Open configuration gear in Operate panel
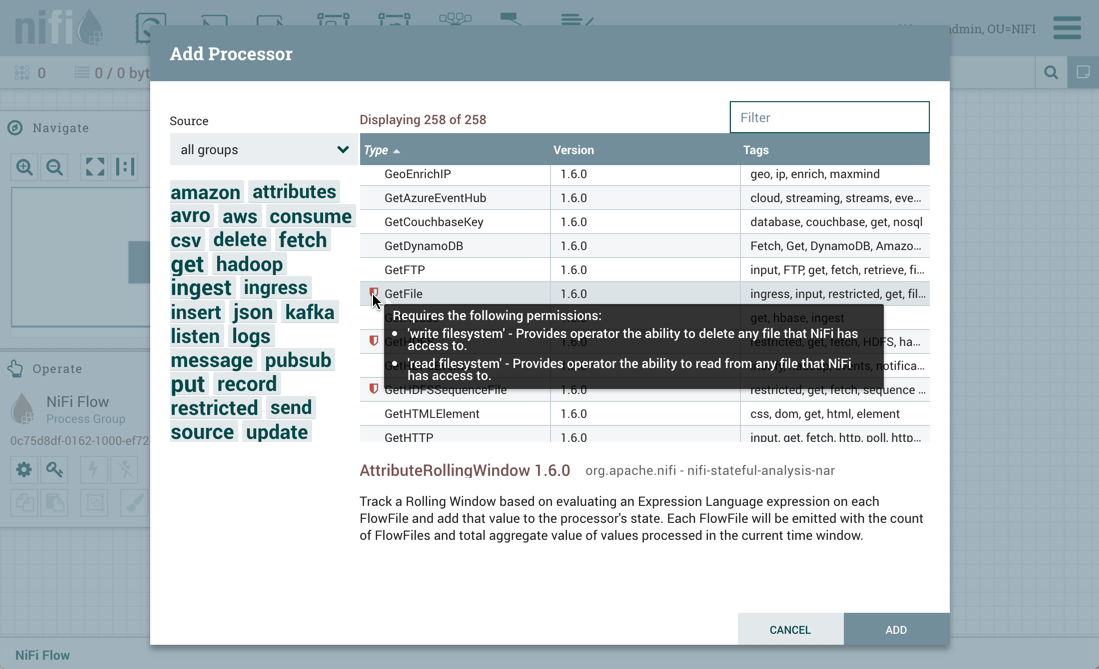Viewport: 1099px width, 669px height. 24,469
